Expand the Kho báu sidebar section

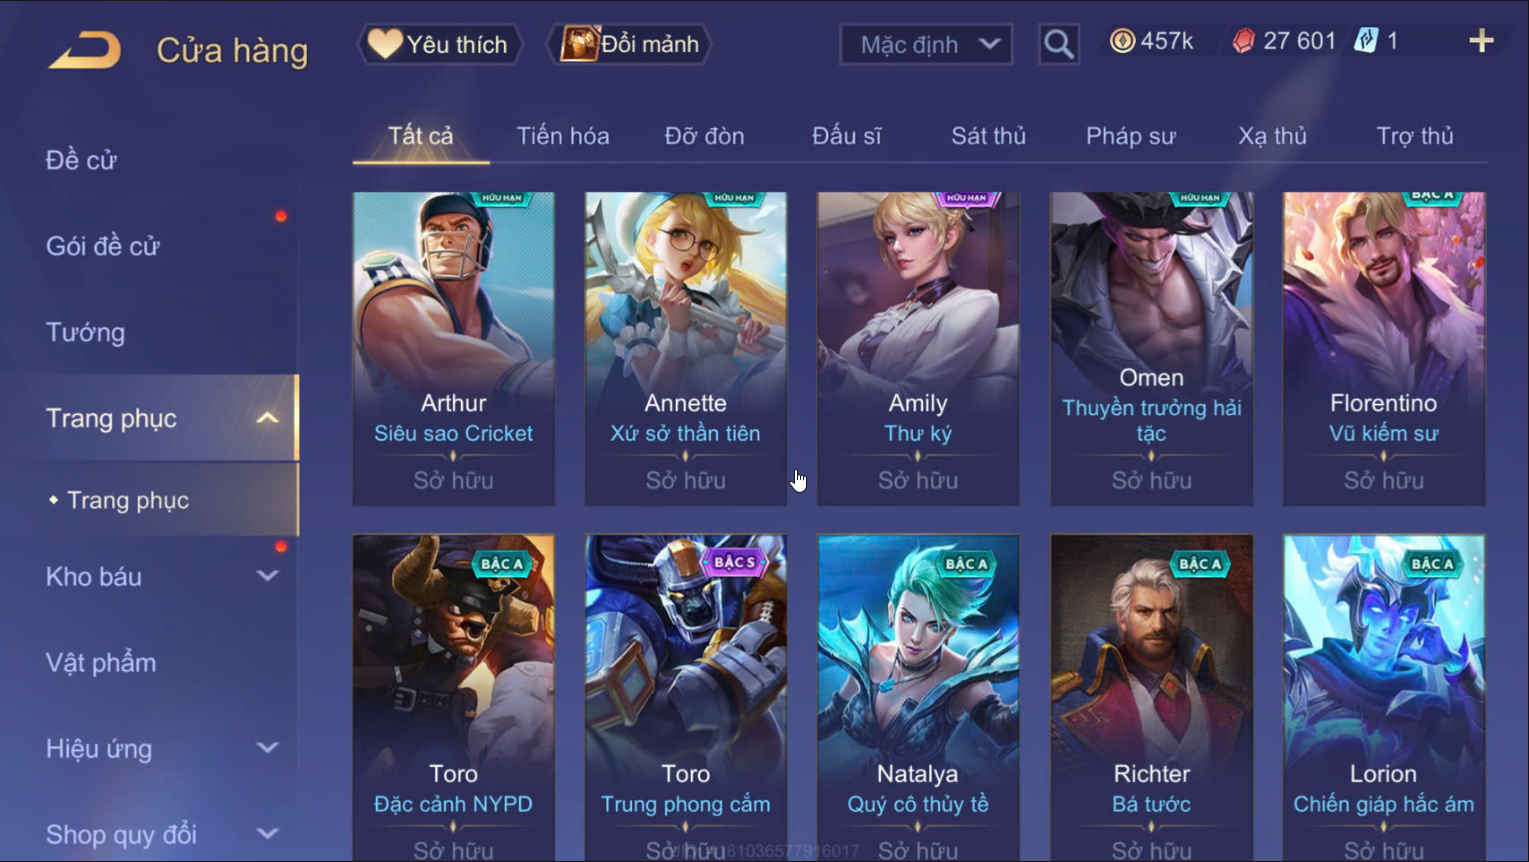(x=267, y=576)
